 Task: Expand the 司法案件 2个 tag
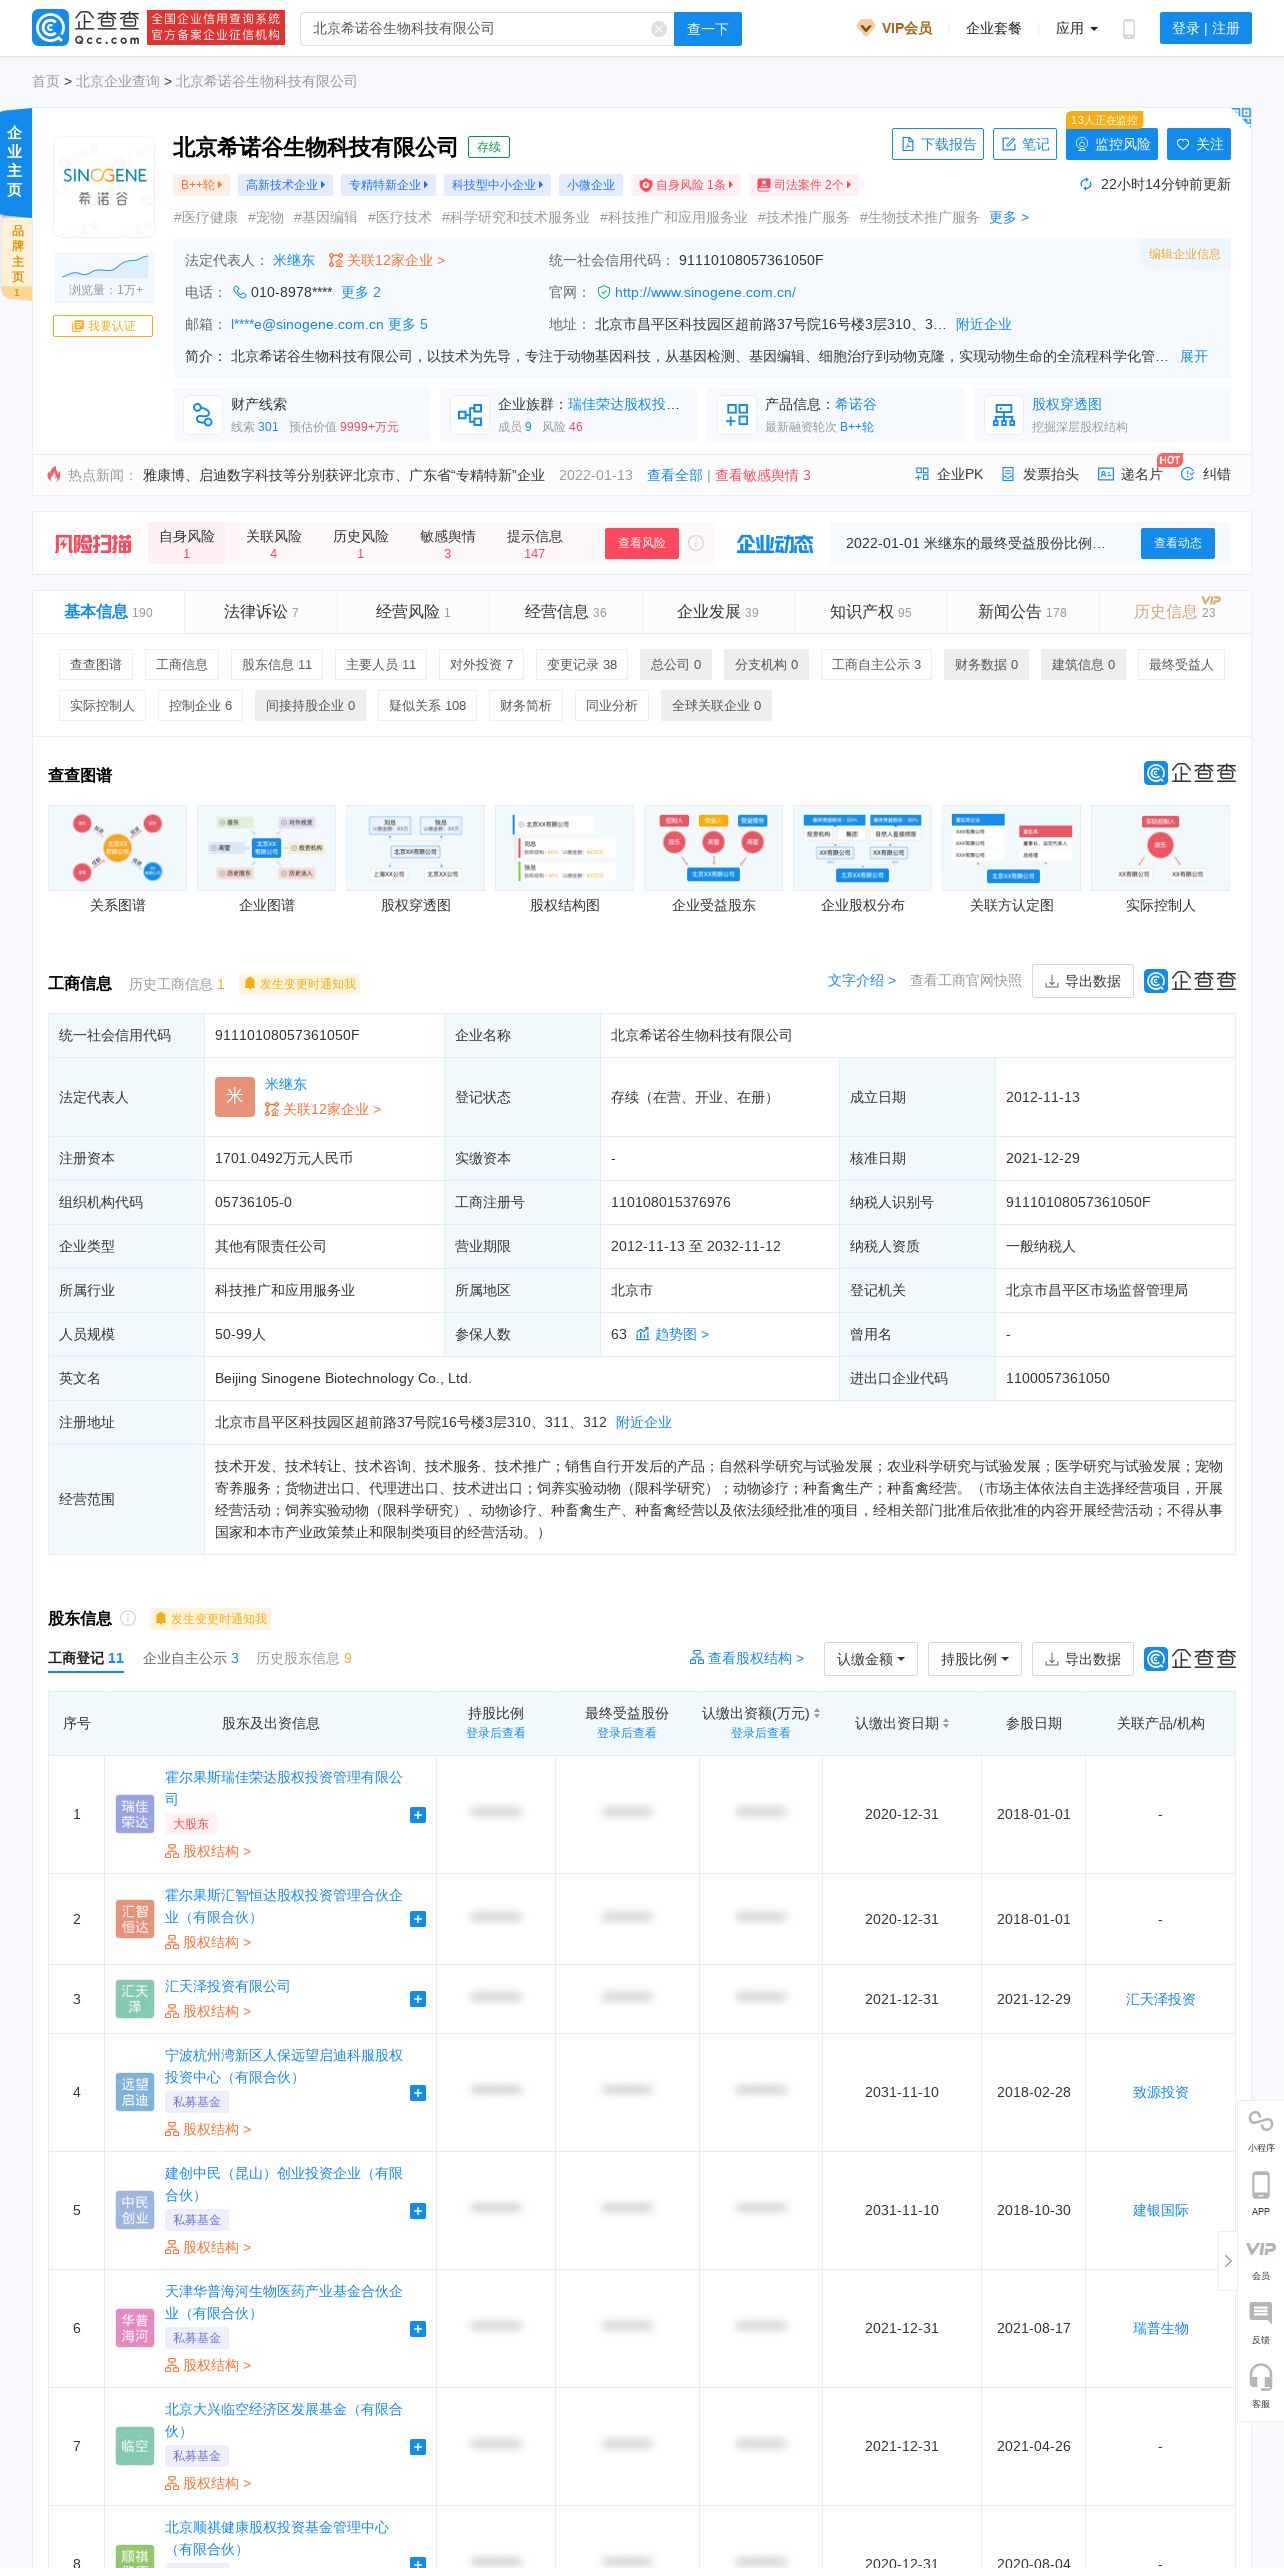coord(805,185)
